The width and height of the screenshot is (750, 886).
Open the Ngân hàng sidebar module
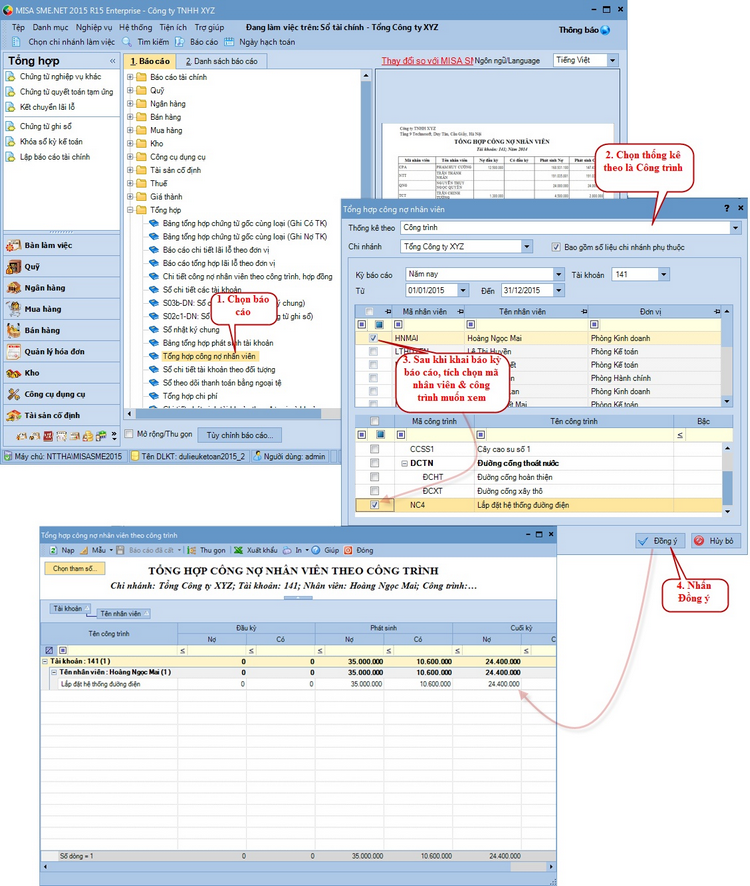click(62, 288)
